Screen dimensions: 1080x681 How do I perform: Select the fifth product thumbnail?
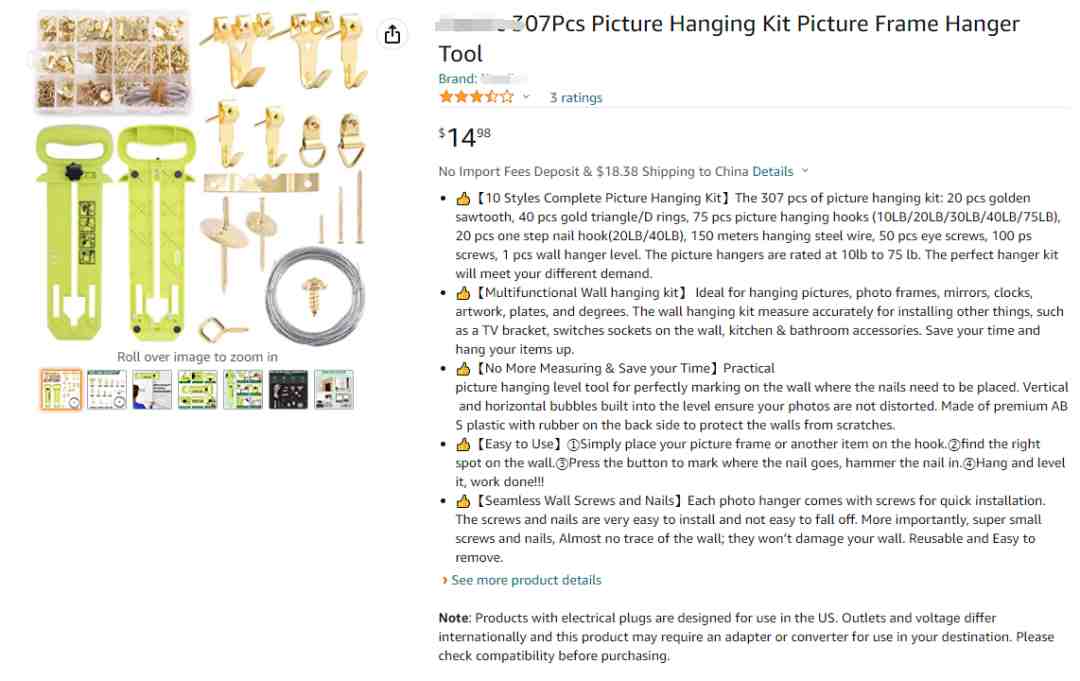(243, 389)
